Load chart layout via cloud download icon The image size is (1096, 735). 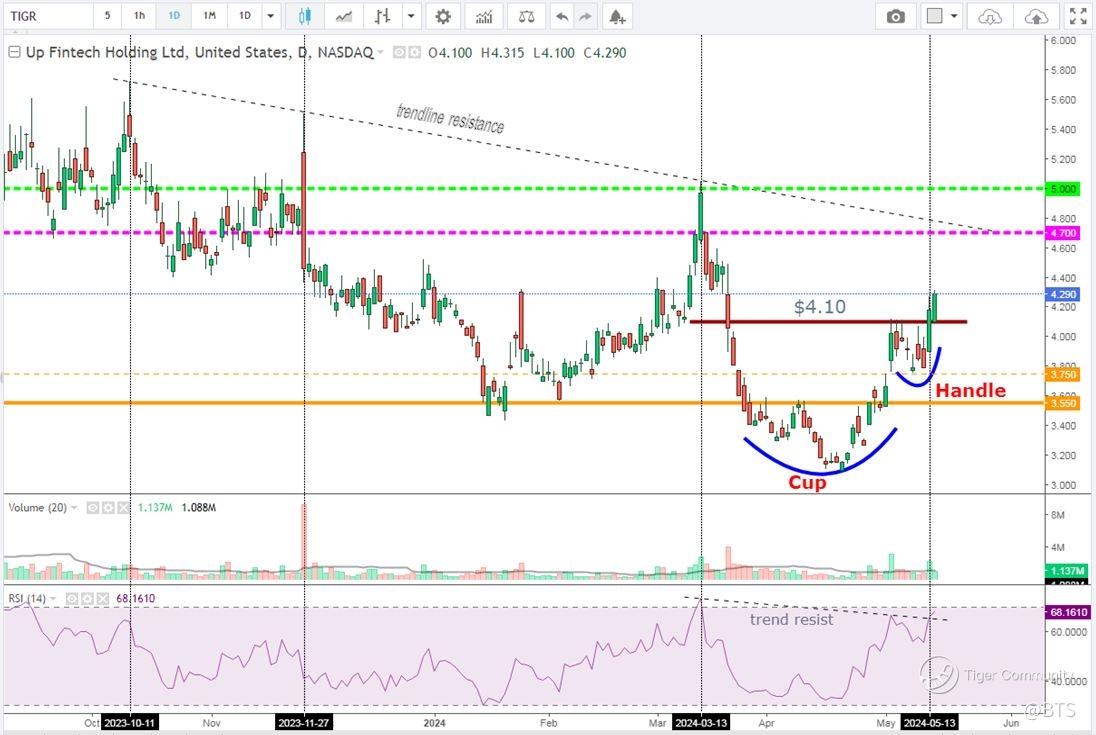pos(990,16)
